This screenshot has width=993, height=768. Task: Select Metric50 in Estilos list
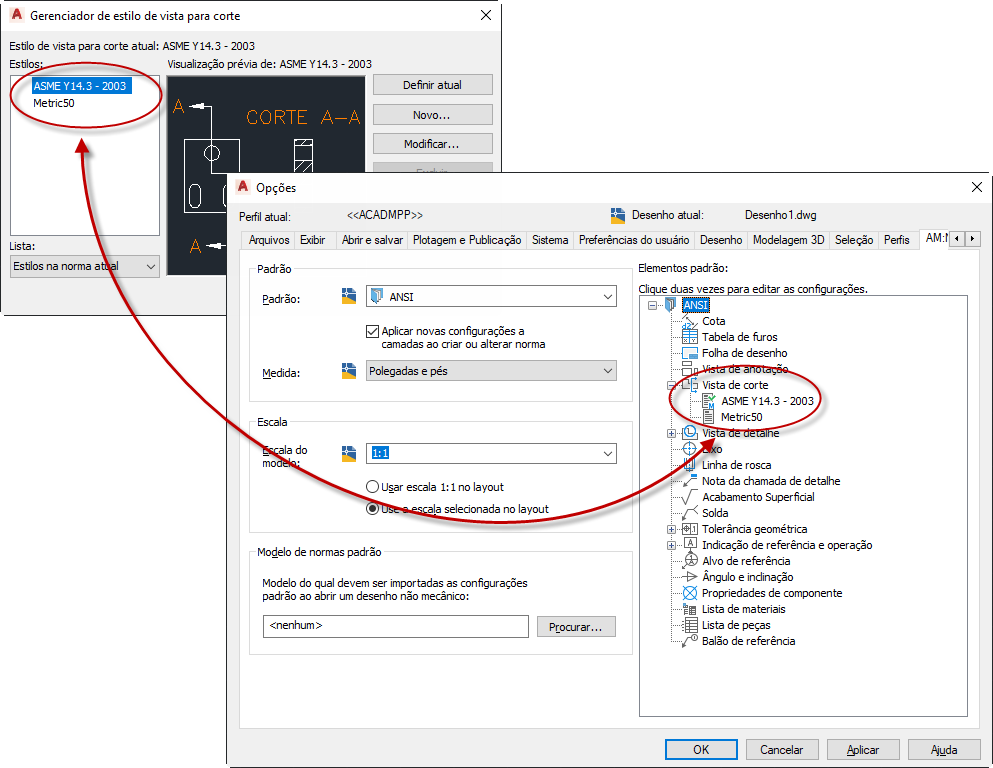54,103
